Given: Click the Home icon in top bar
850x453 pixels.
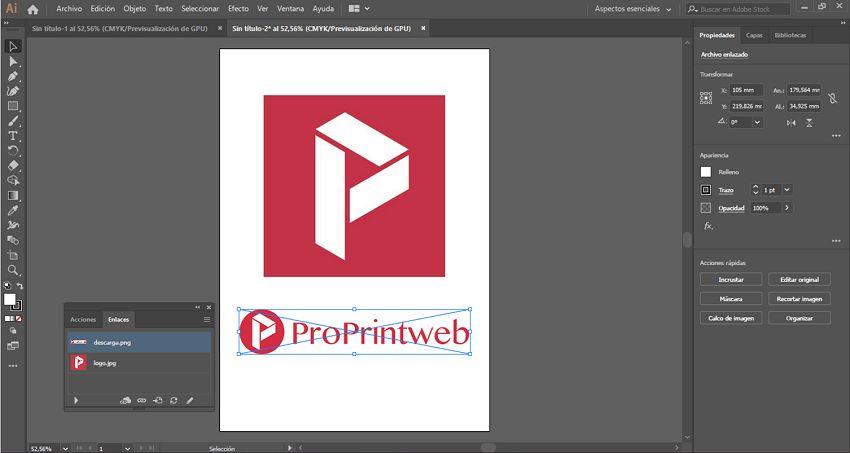Looking at the screenshot, I should tap(33, 9).
